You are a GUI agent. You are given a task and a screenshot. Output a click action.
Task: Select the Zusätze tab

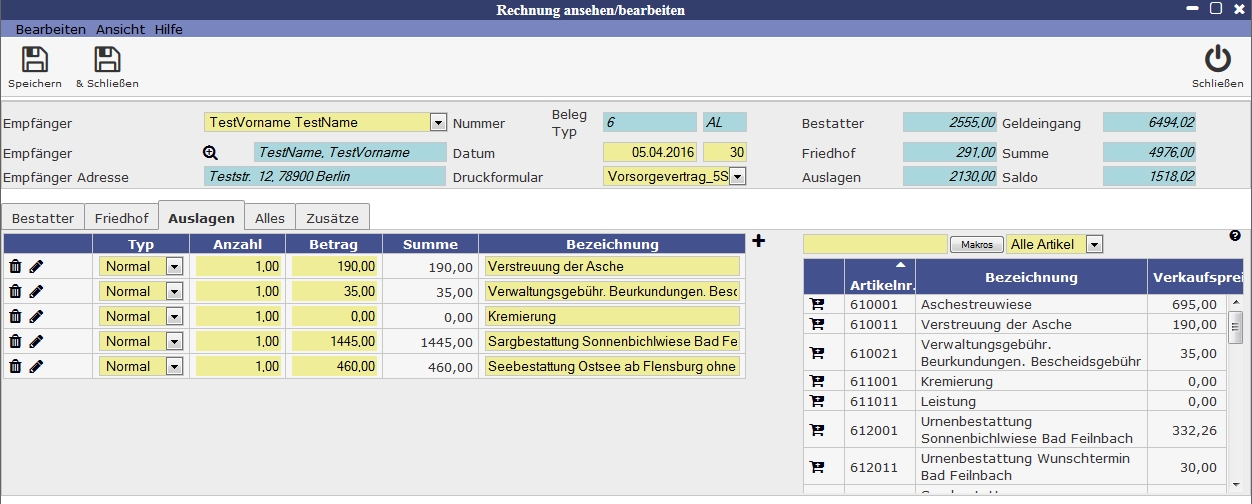(x=334, y=218)
